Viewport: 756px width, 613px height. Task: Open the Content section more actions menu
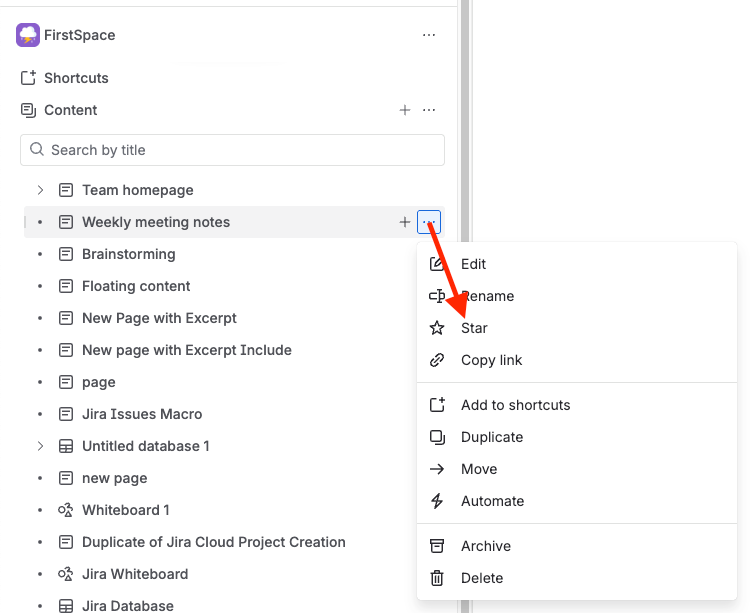coord(429,110)
